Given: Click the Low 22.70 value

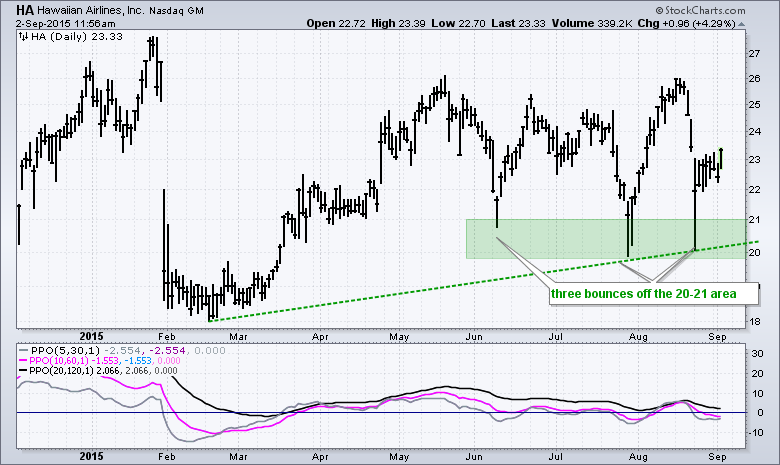Looking at the screenshot, I should (x=458, y=23).
